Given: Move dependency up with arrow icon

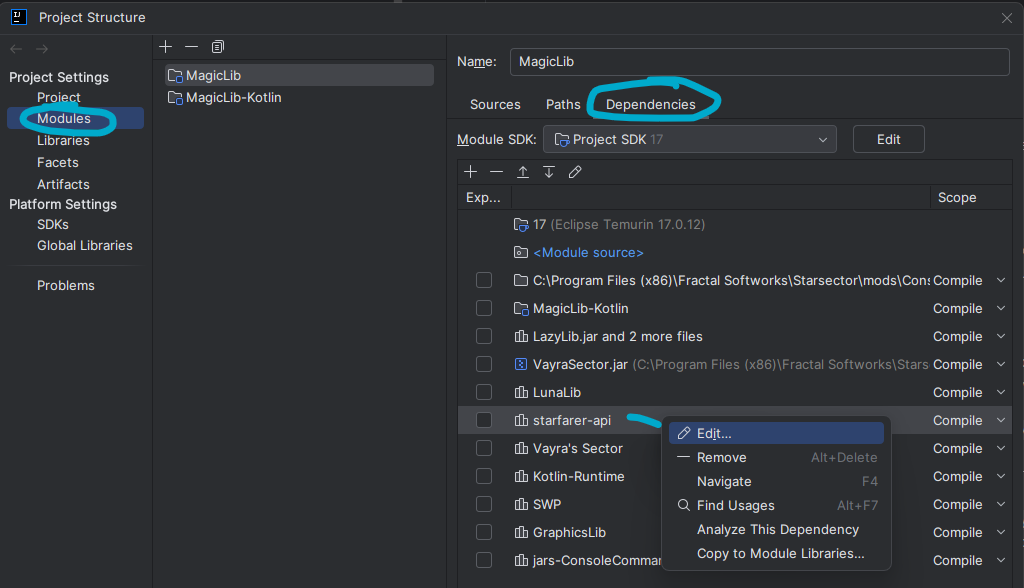Looking at the screenshot, I should coord(522,172).
